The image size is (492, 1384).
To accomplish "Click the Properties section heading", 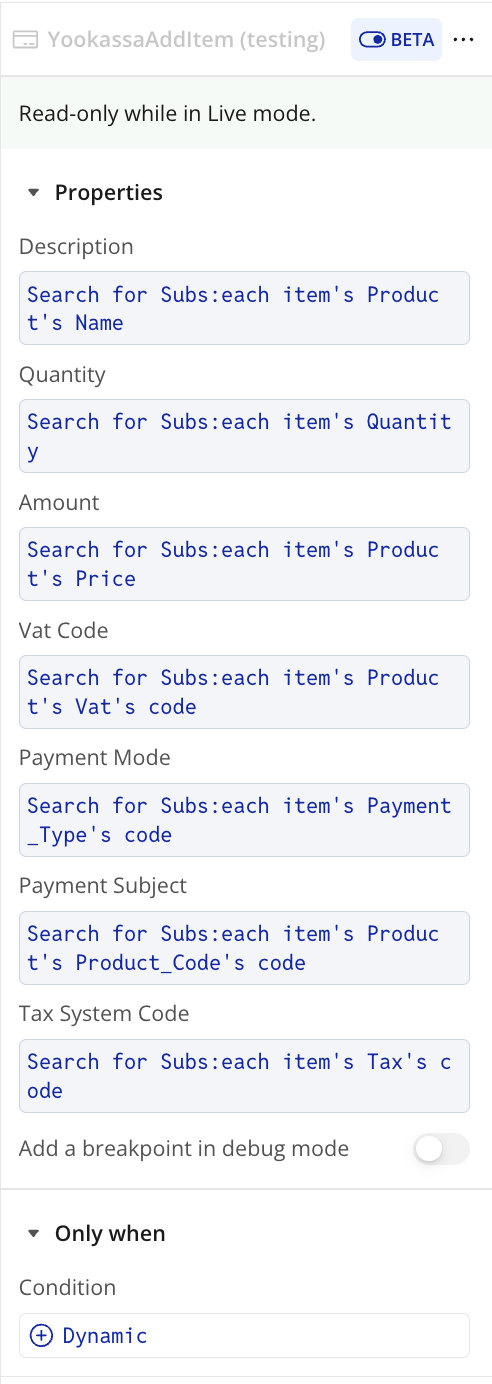I will (x=109, y=193).
